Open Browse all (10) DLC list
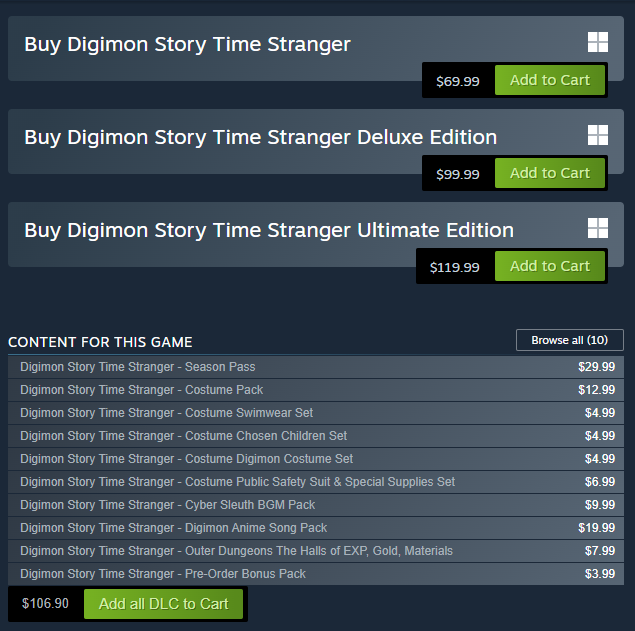The height and width of the screenshot is (631, 635). pos(569,340)
